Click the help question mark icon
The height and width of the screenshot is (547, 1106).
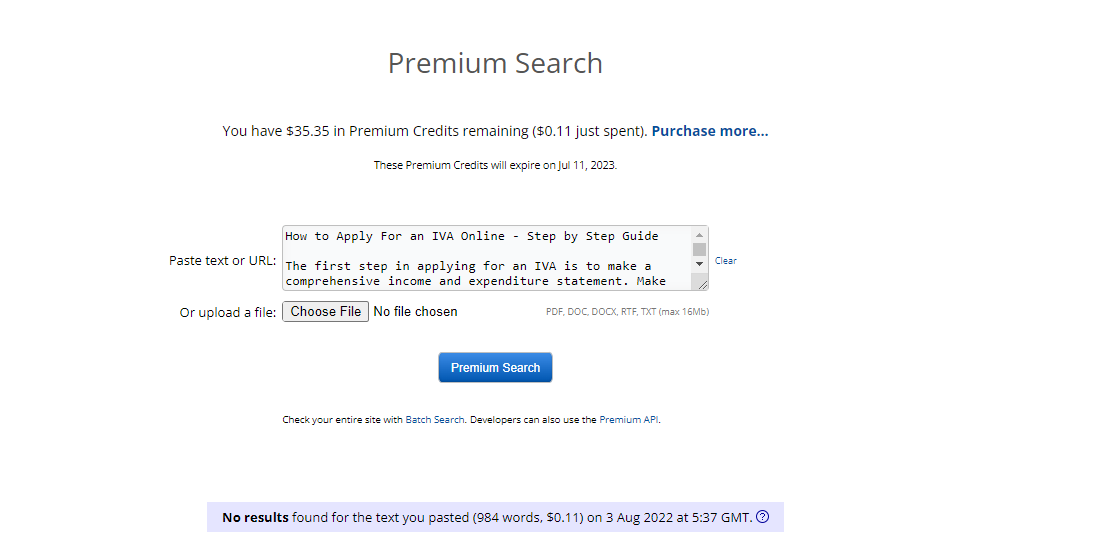[x=763, y=517]
